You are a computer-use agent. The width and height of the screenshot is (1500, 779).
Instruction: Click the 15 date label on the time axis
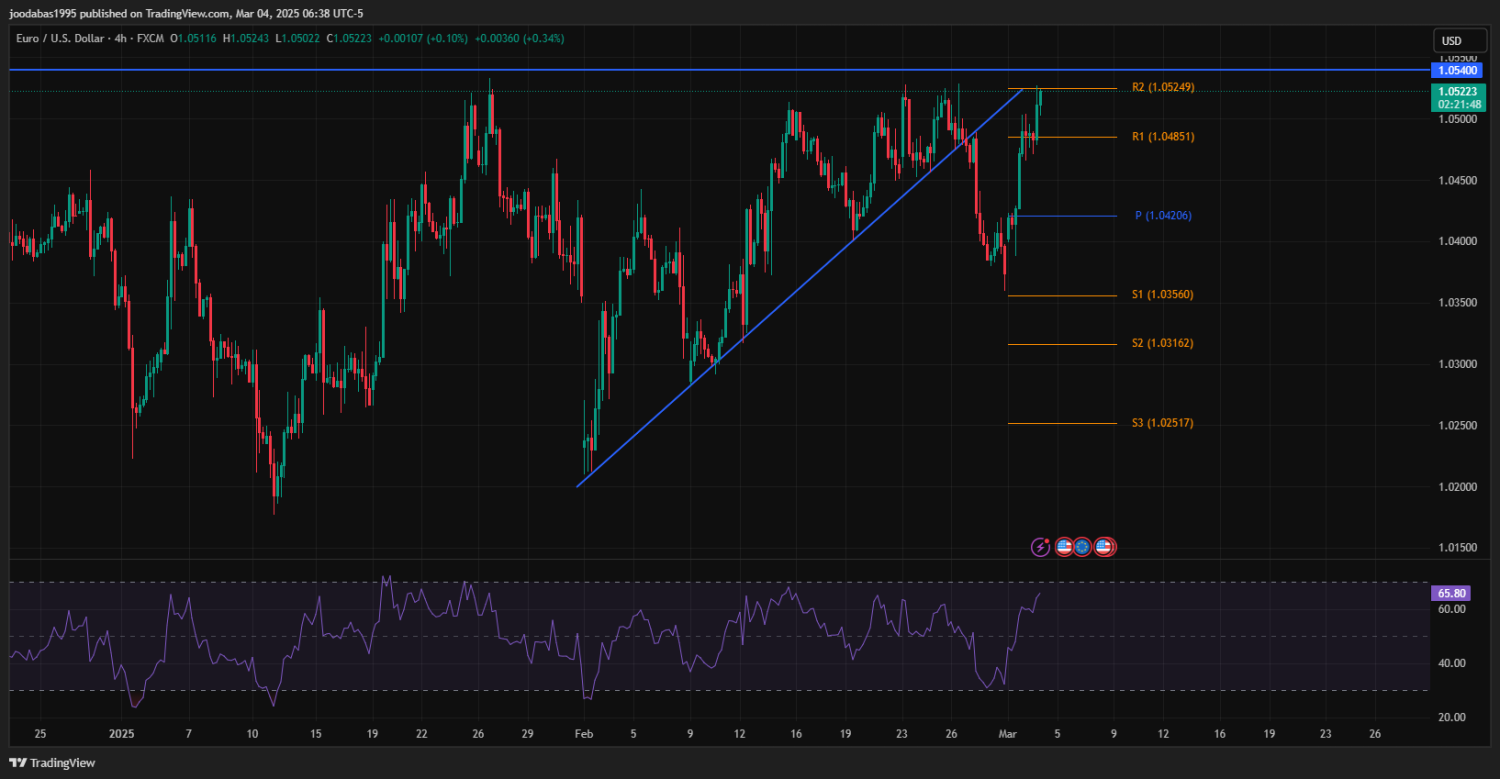(x=315, y=734)
